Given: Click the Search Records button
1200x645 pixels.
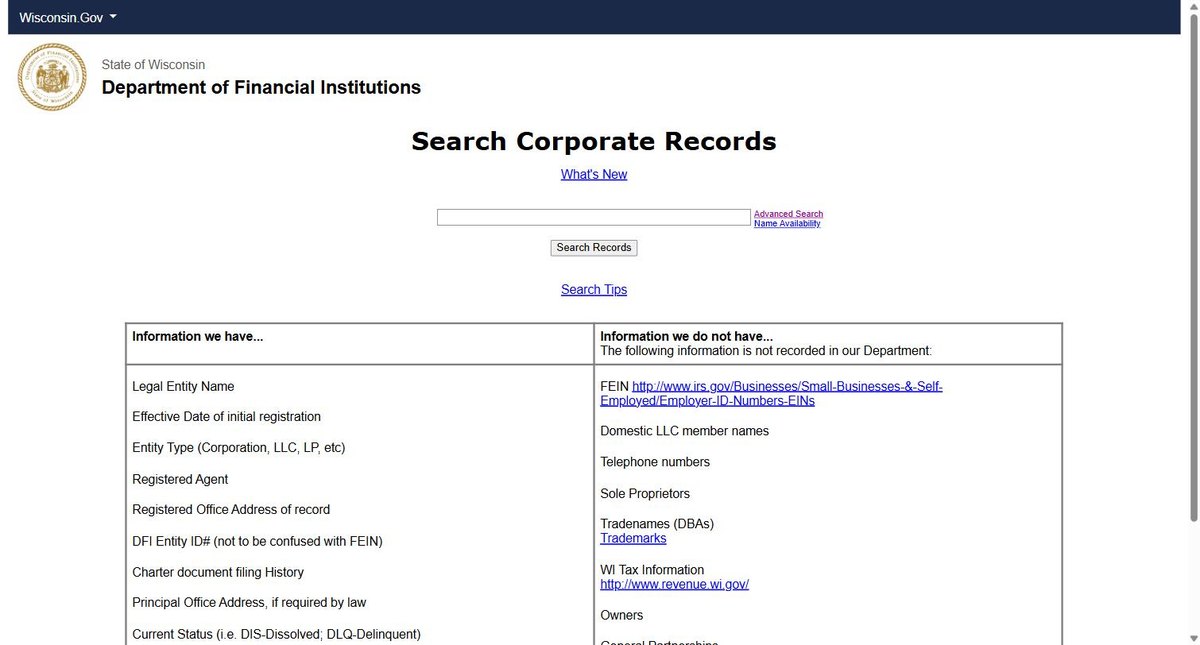Looking at the screenshot, I should tap(594, 248).
